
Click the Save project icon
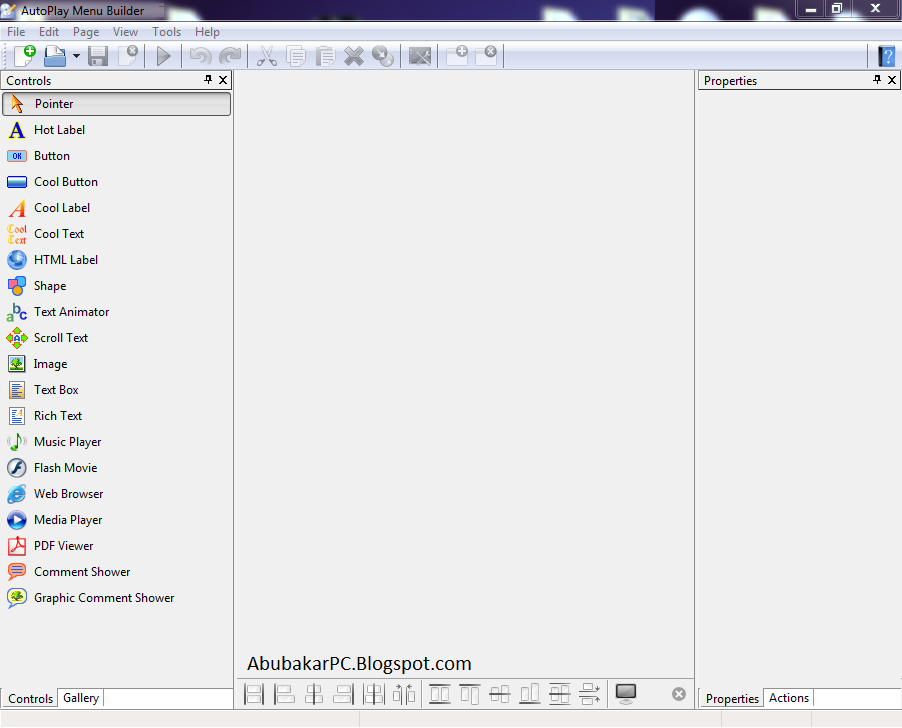coord(97,56)
